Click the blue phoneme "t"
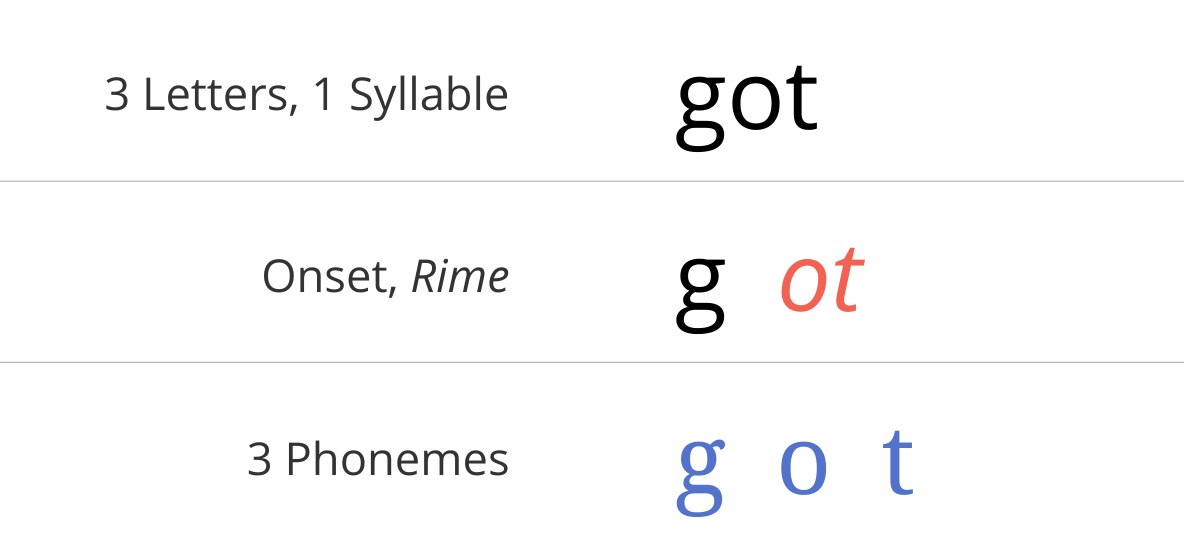Screen dimensions: 1184x549 pos(899,461)
